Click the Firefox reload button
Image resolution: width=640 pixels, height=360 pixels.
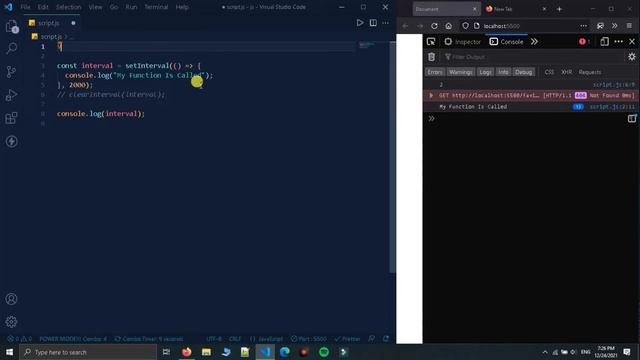[x=434, y=26]
